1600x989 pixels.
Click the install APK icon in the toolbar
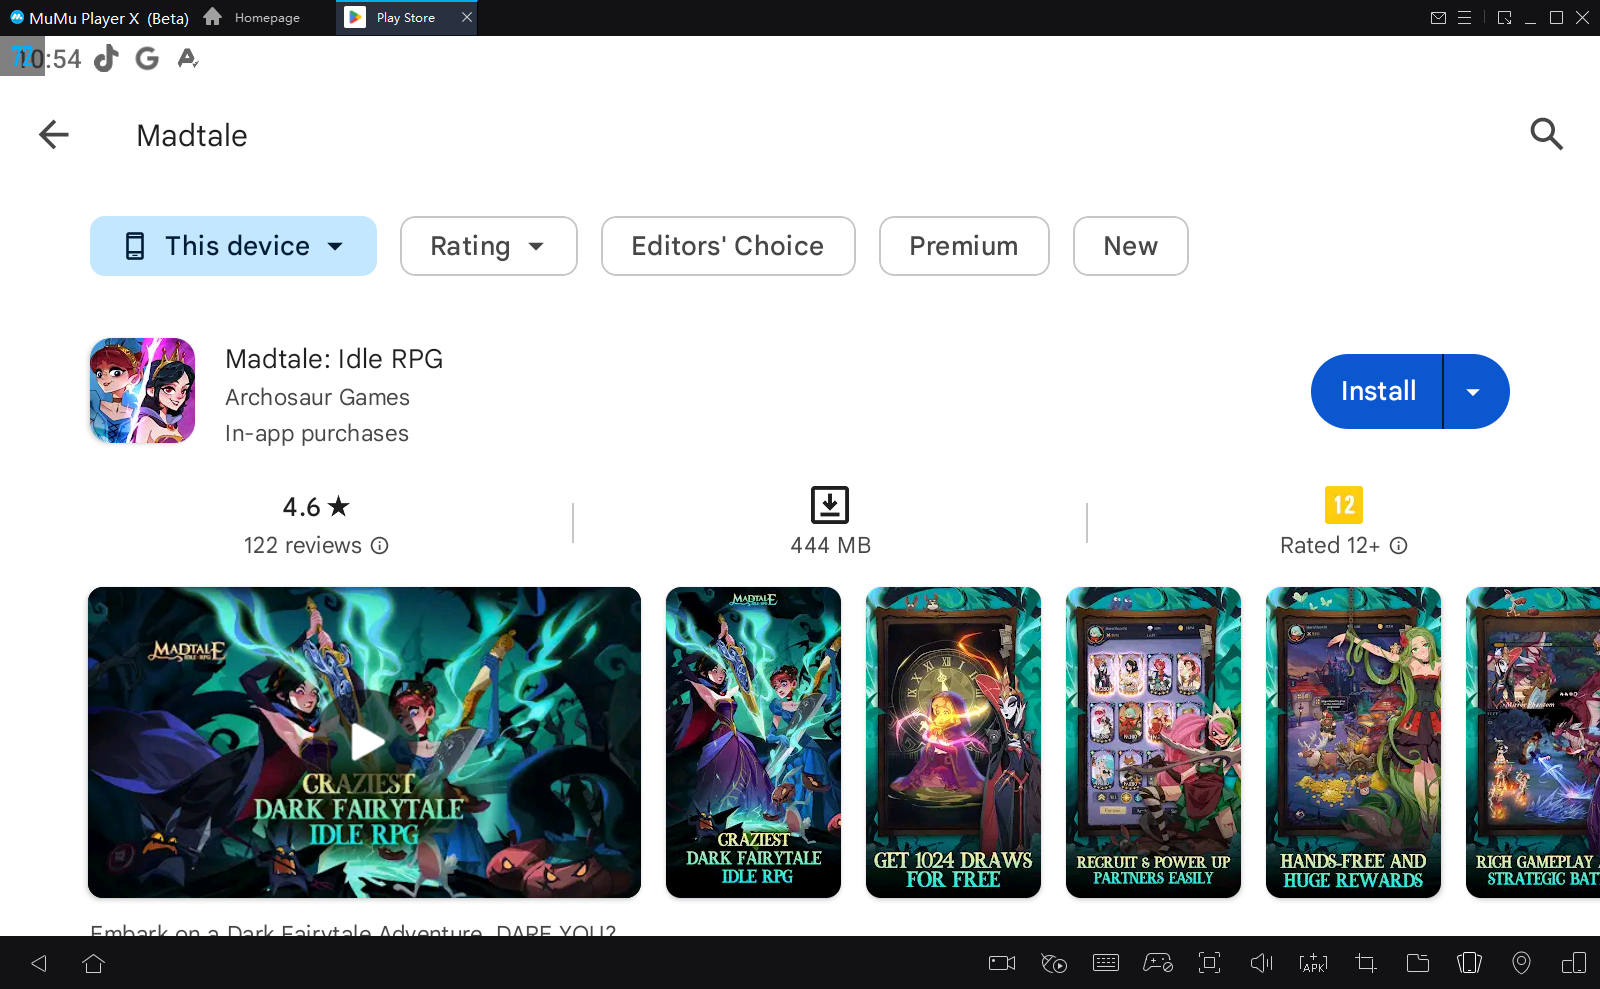(x=1313, y=963)
